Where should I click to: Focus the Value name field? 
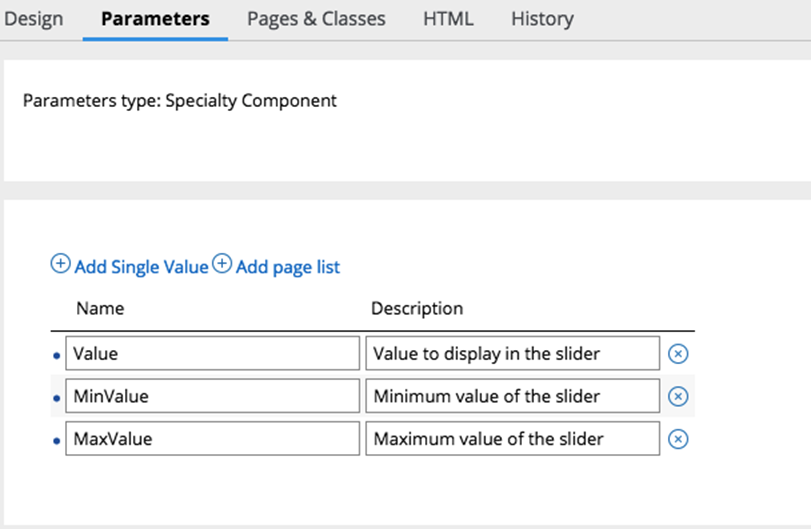[213, 353]
